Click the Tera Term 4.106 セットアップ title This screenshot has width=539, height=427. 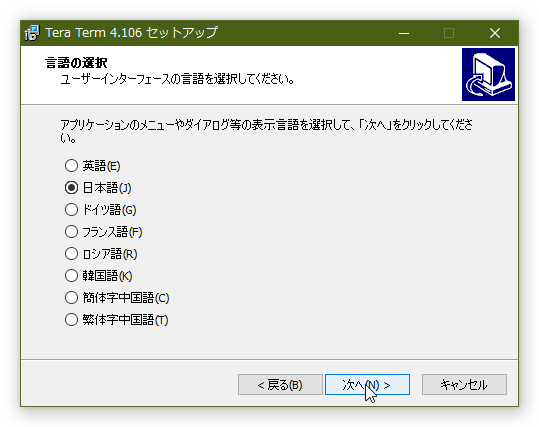point(131,33)
